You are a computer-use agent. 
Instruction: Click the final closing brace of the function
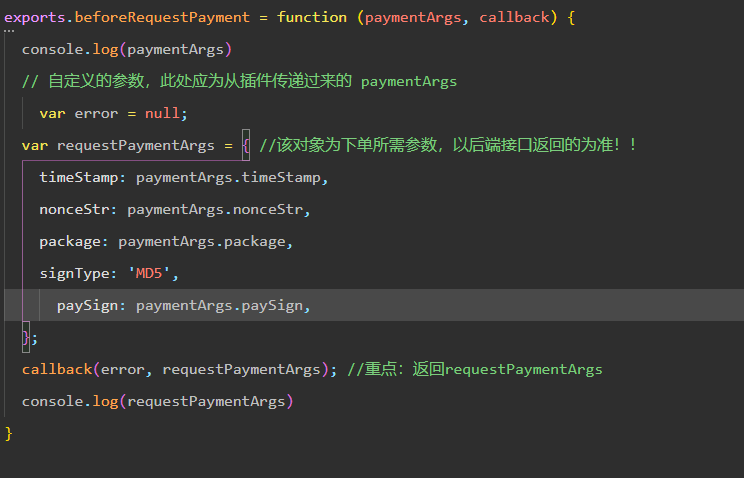9,433
